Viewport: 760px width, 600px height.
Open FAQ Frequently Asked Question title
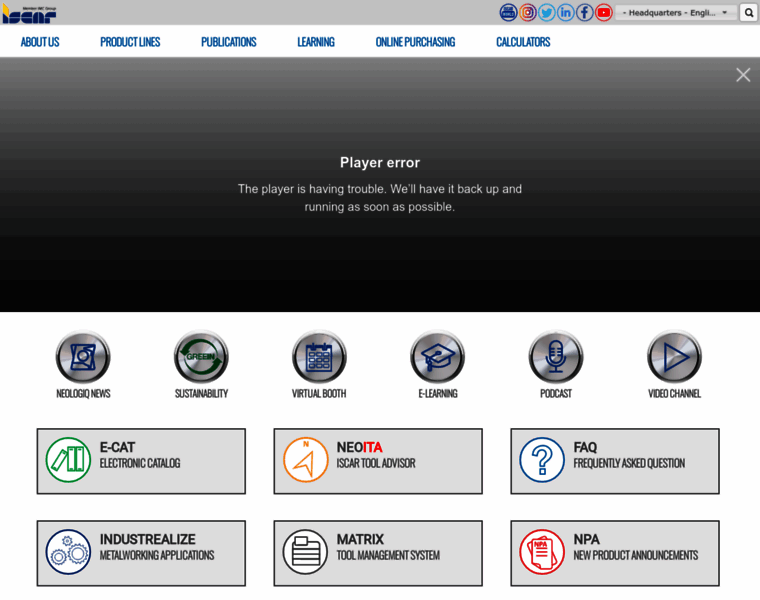pos(629,455)
